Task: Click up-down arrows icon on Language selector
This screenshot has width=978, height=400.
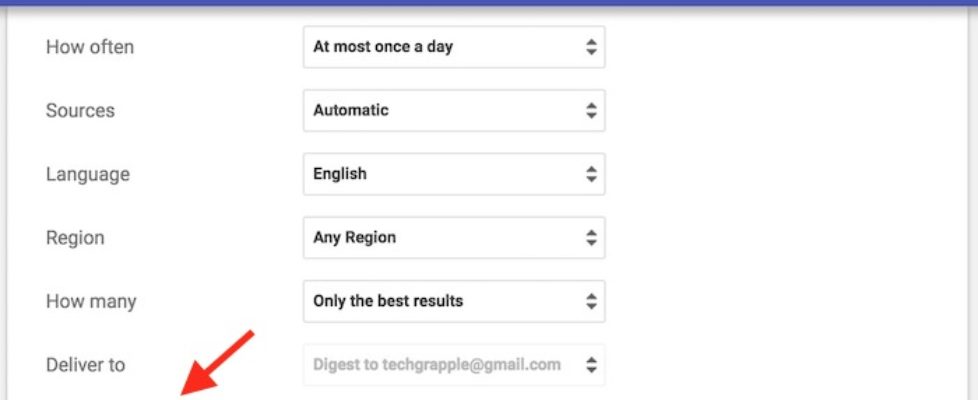Action: pyautogui.click(x=591, y=174)
